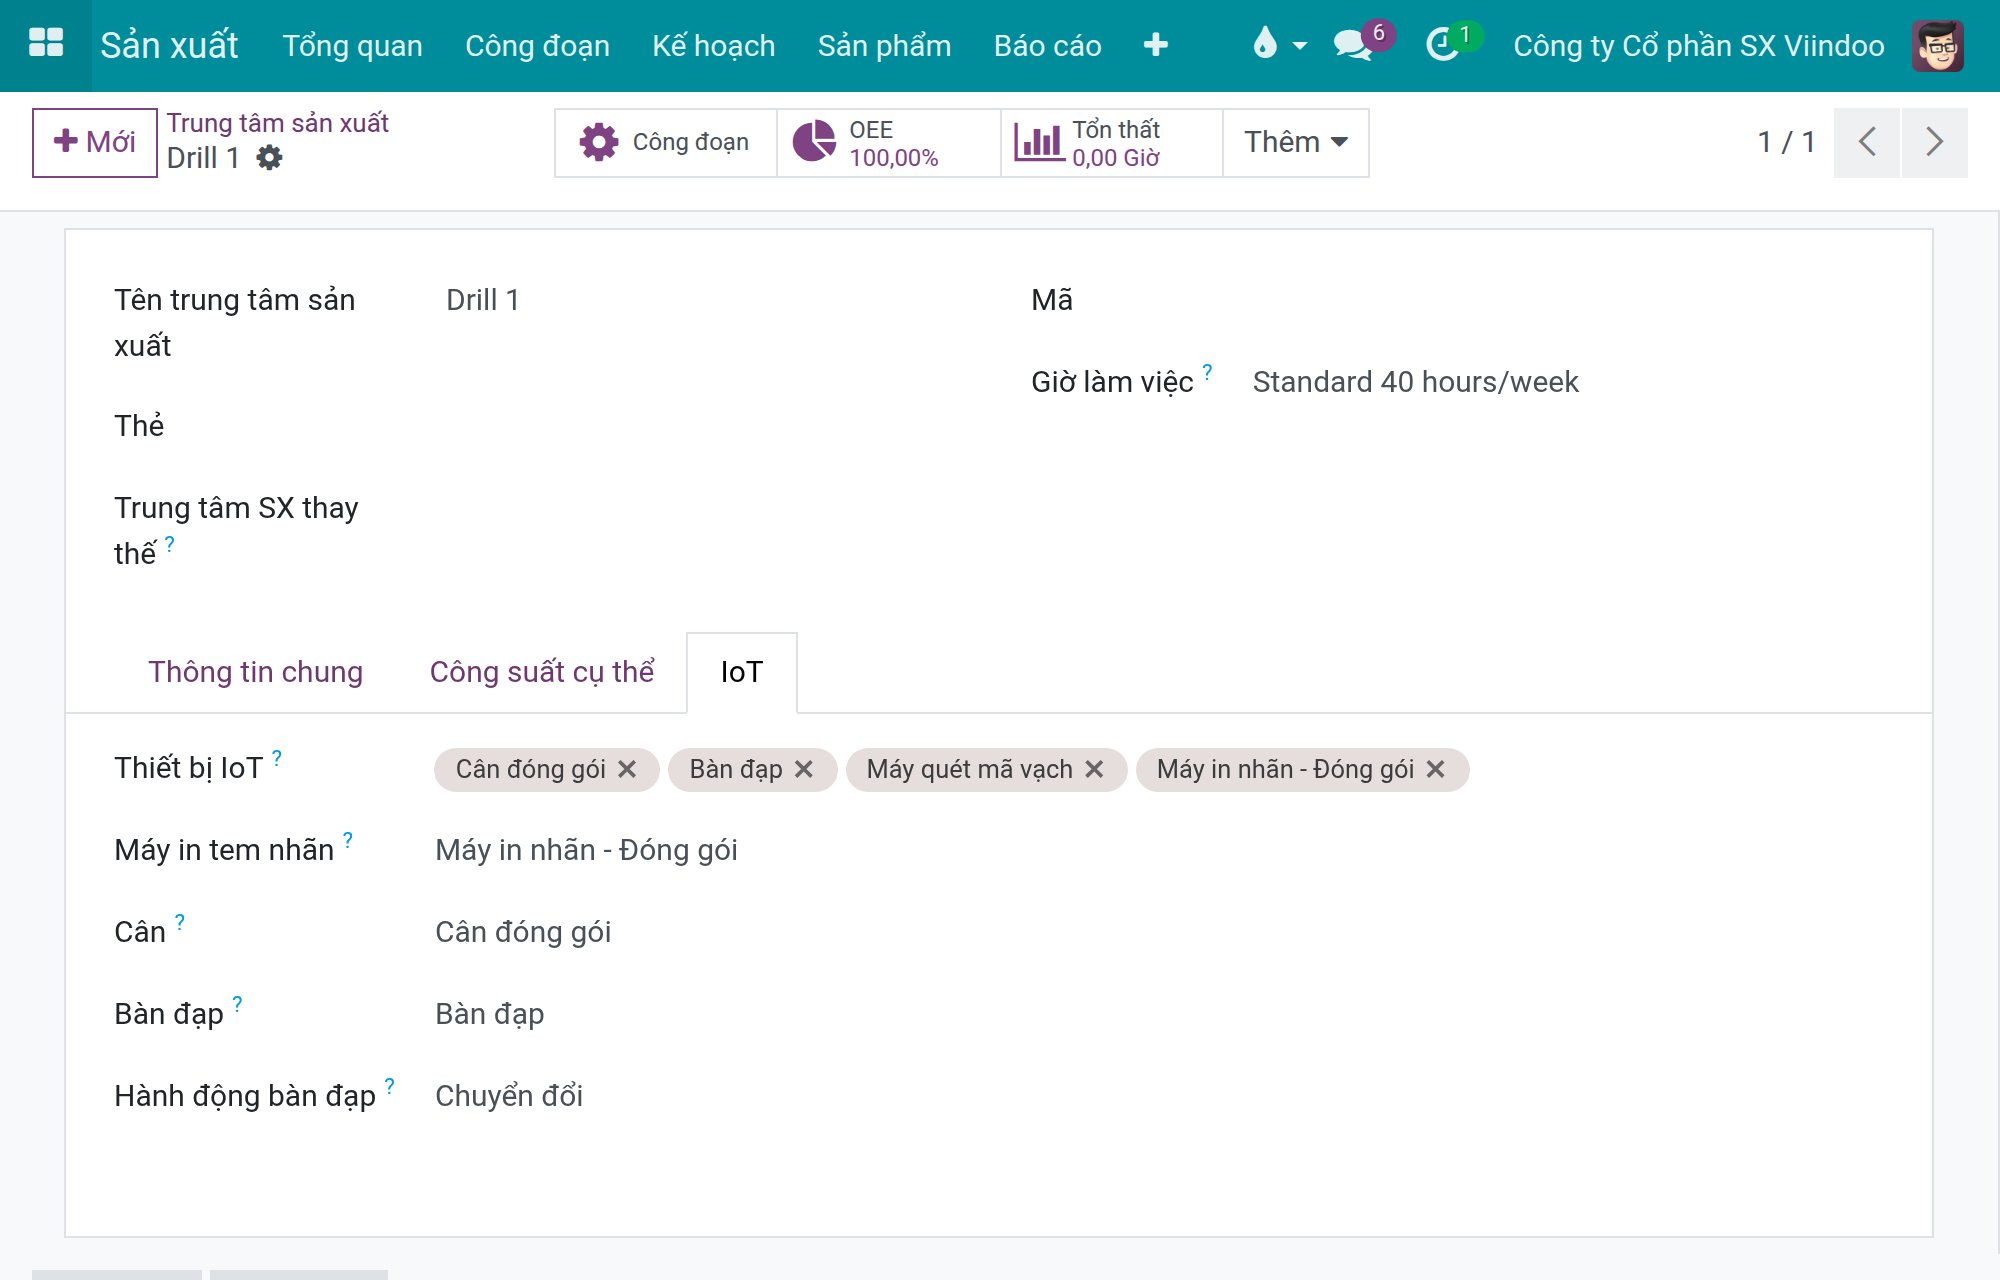Image resolution: width=2000 pixels, height=1280 pixels.
Task: Click the gear icon beside Drill 1
Action: pyautogui.click(x=269, y=158)
